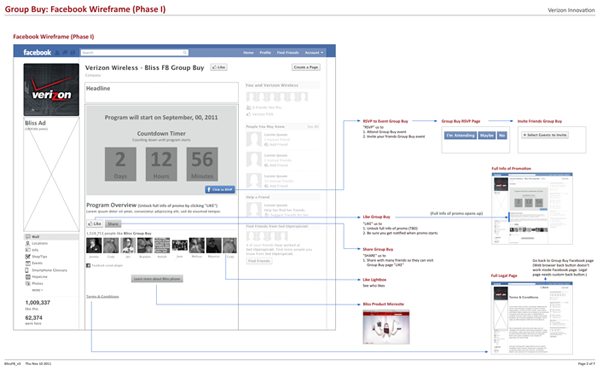Open the Find Friends header link
The height and width of the screenshot is (375, 600).
tap(288, 52)
